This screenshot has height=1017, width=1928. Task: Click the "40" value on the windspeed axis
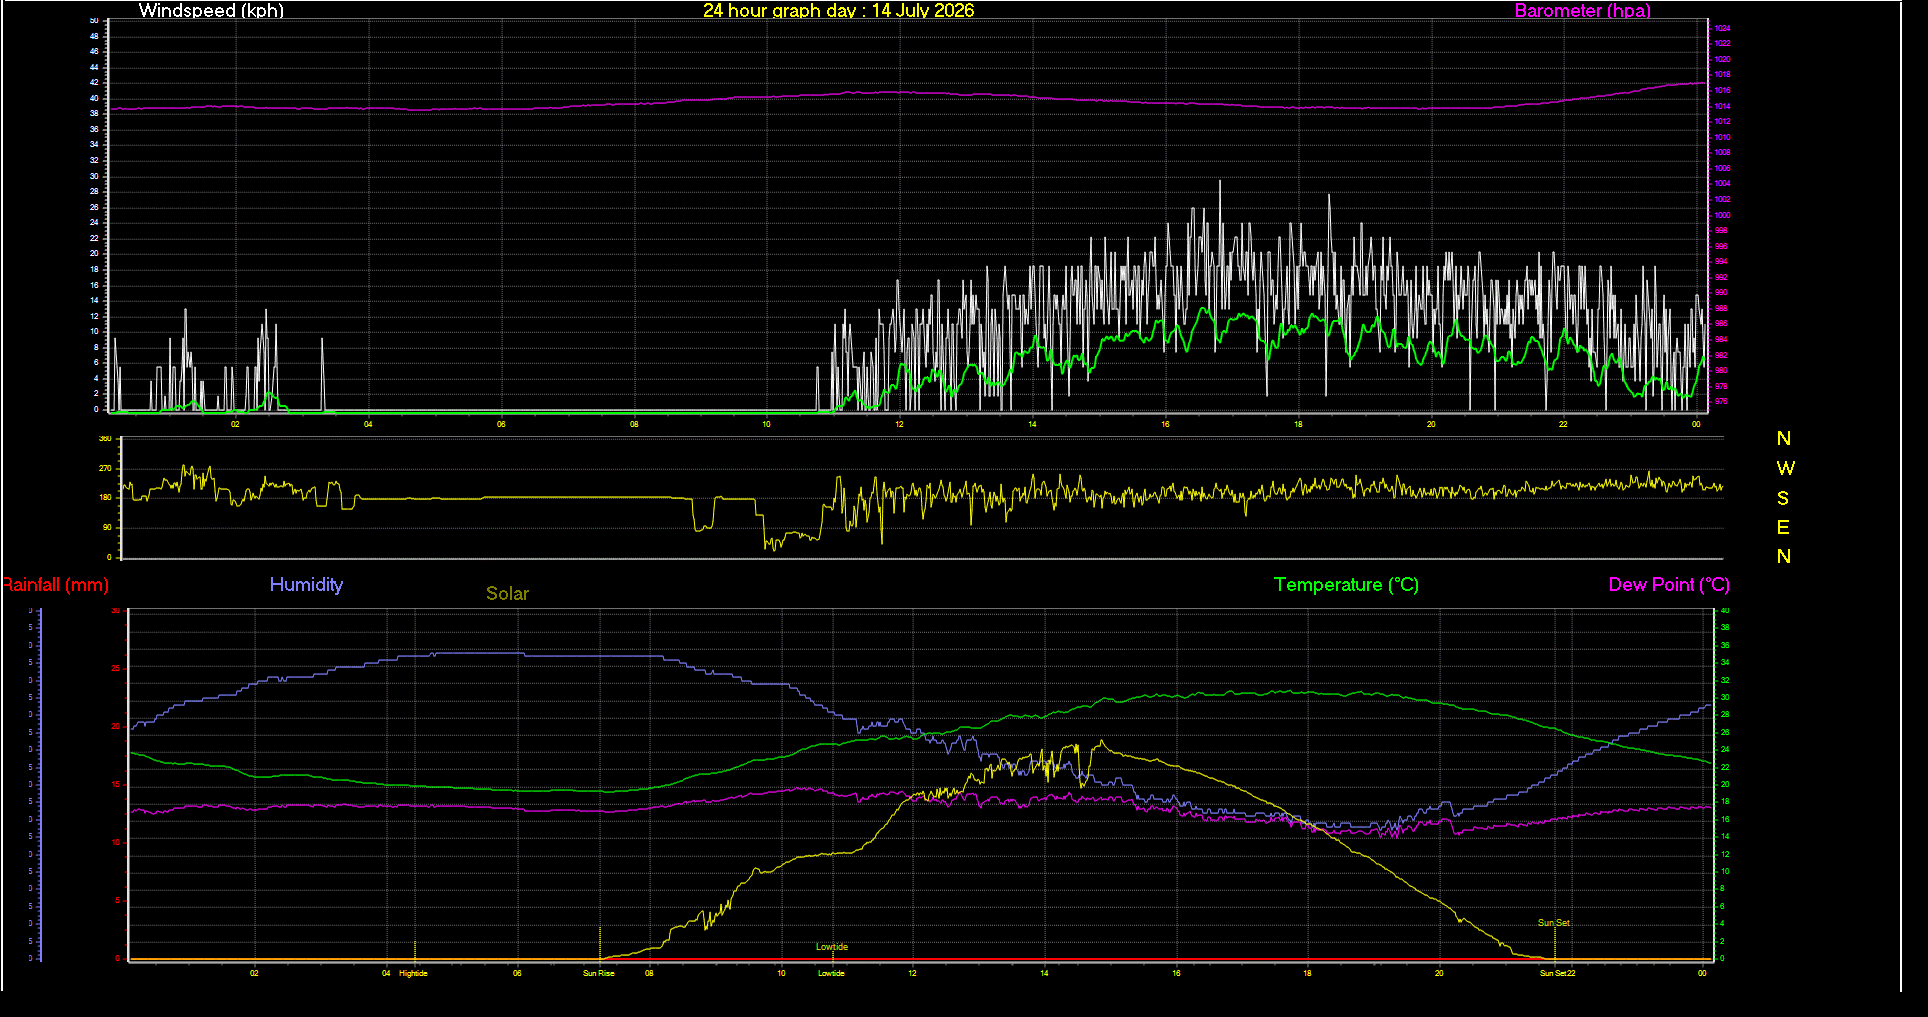[95, 99]
